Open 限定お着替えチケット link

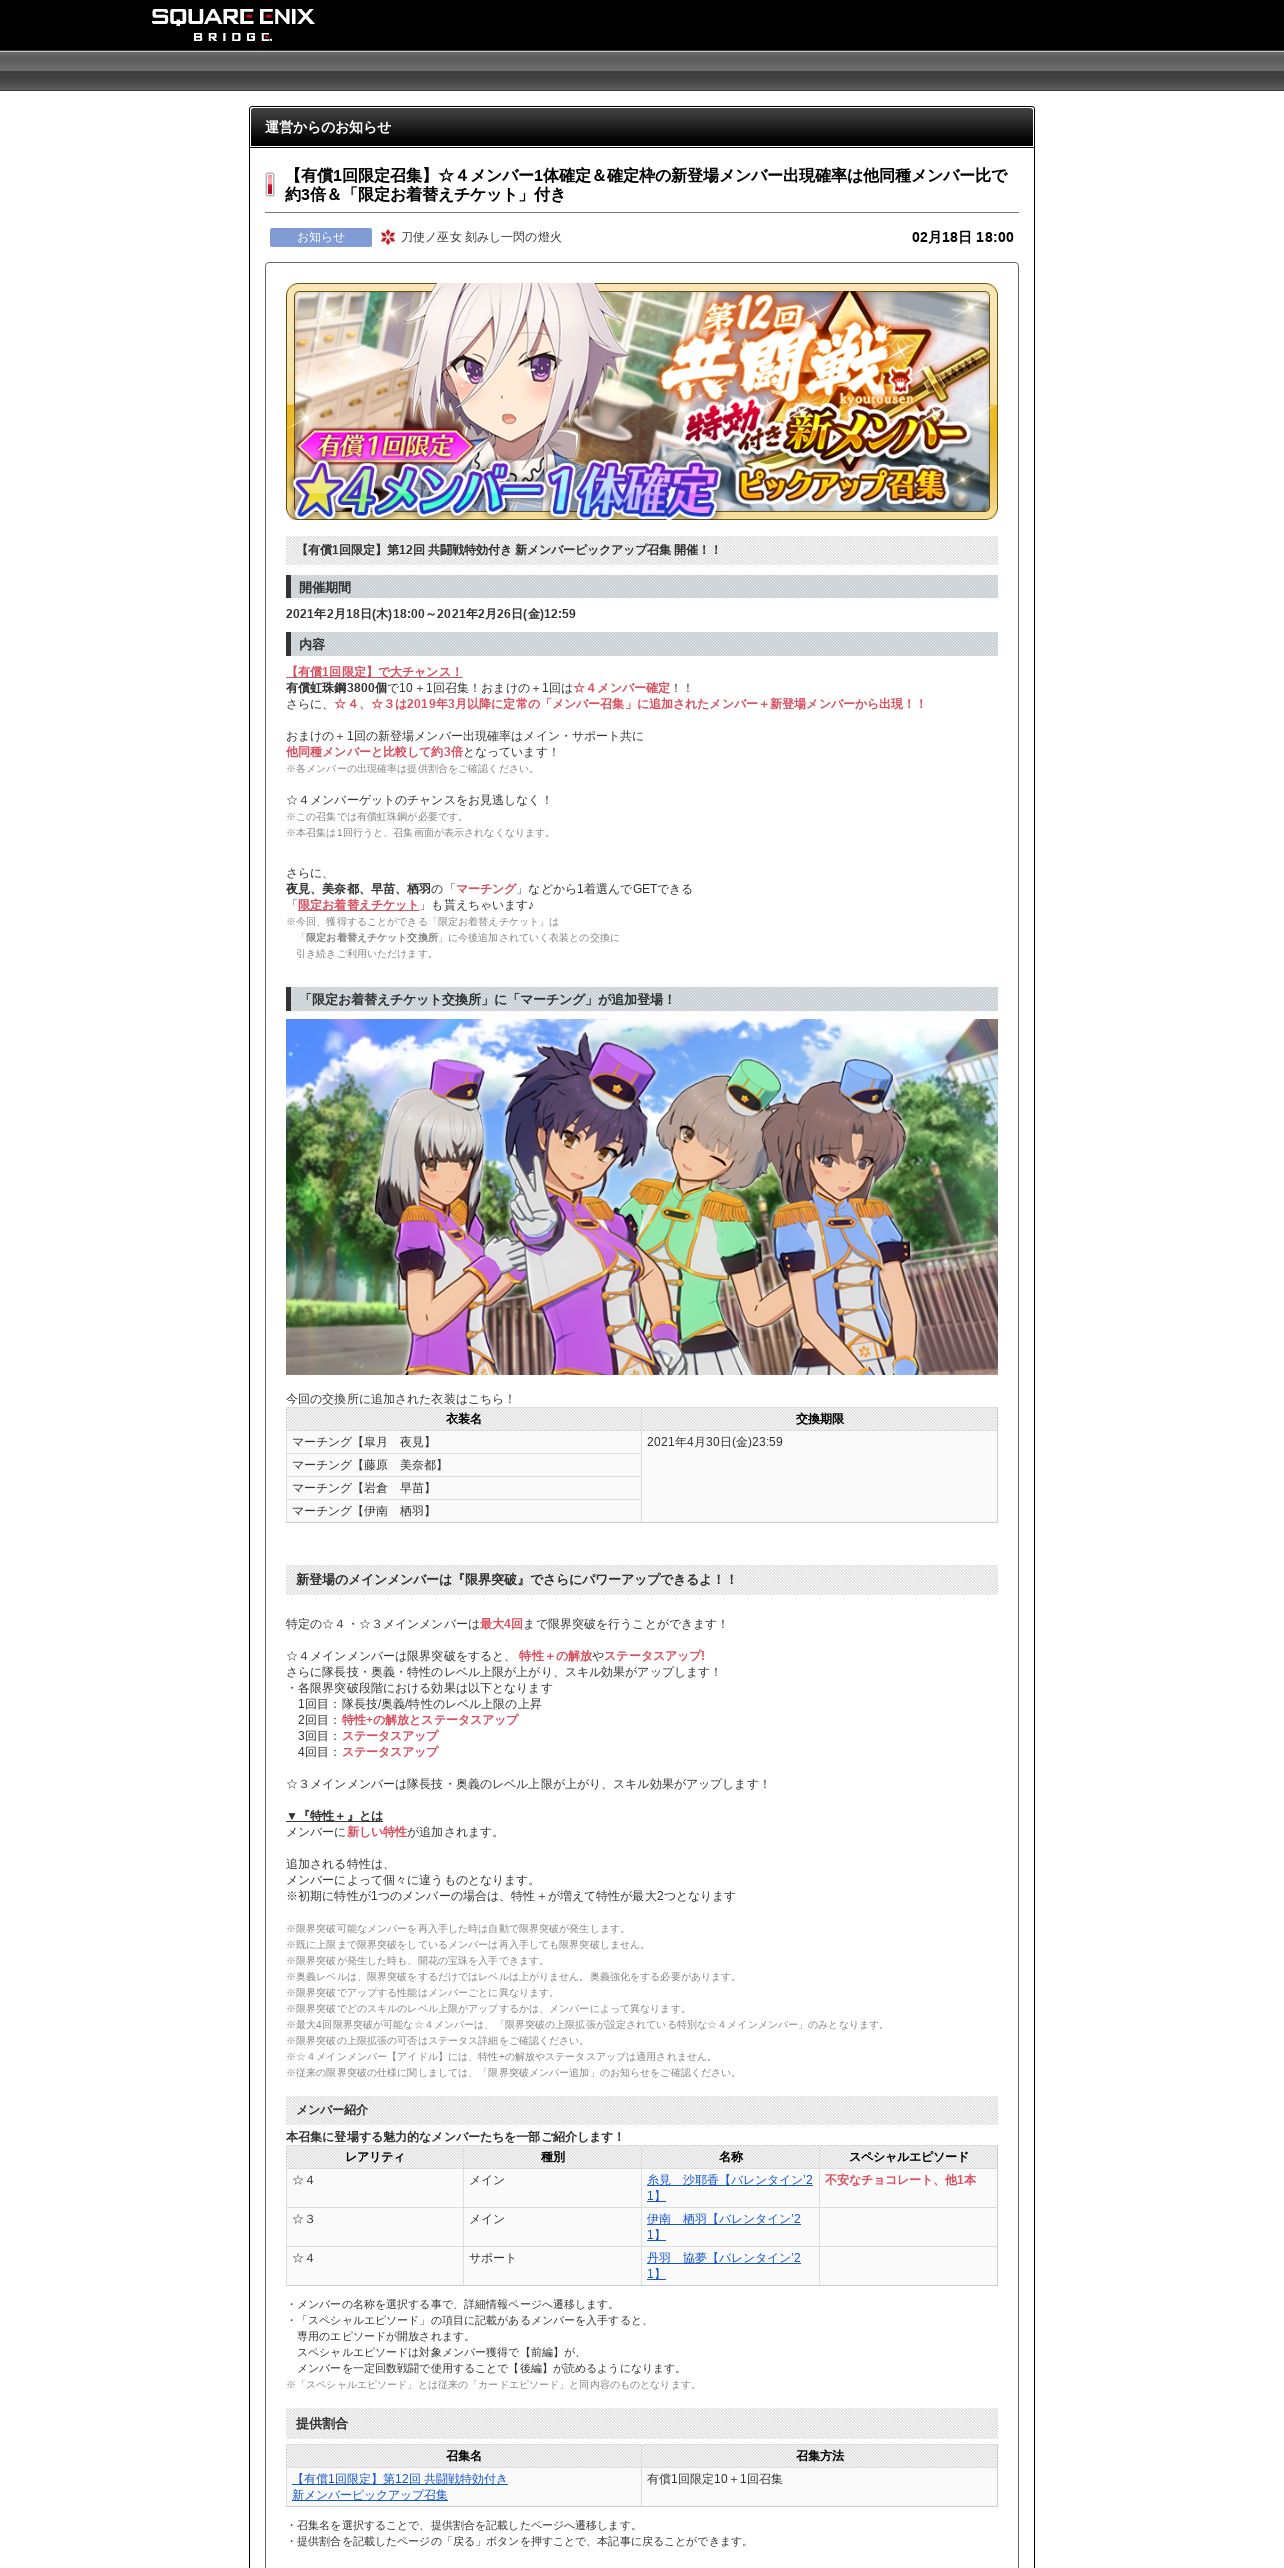(357, 905)
